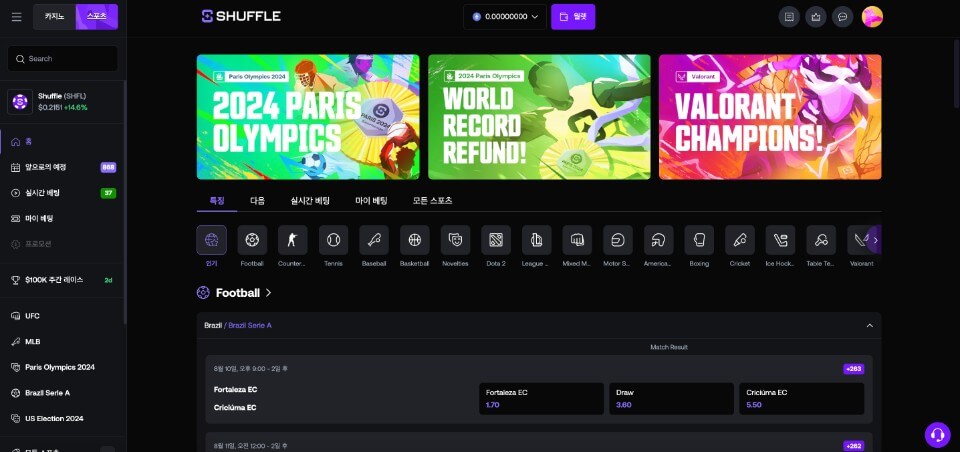
Task: Switch to the 카지노 (Casino) tab
Action: [54, 17]
